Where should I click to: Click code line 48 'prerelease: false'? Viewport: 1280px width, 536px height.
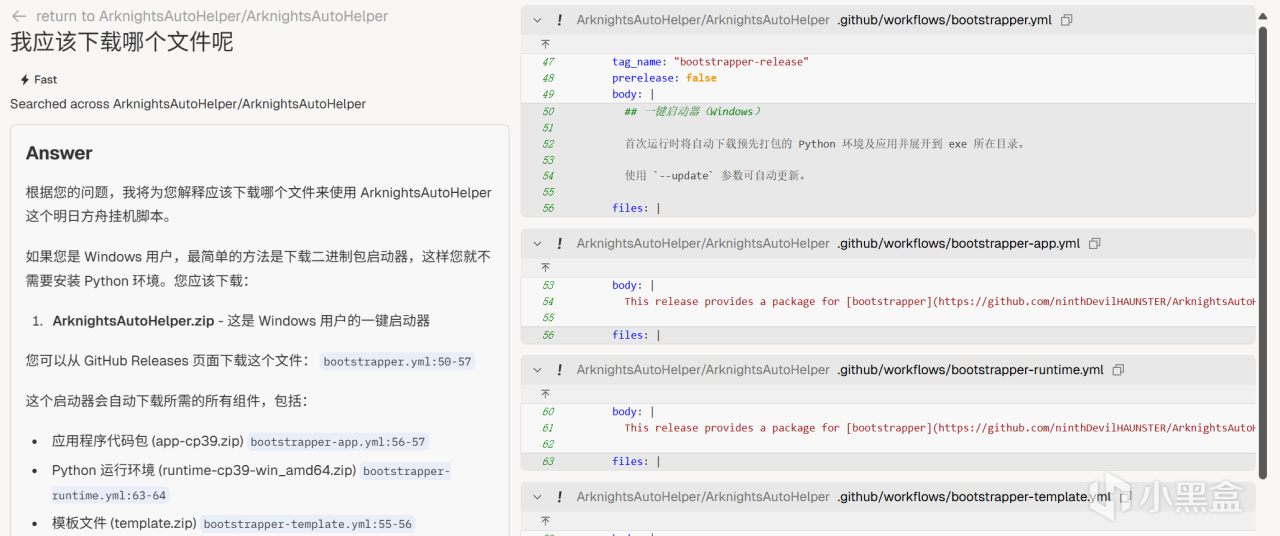pos(664,78)
